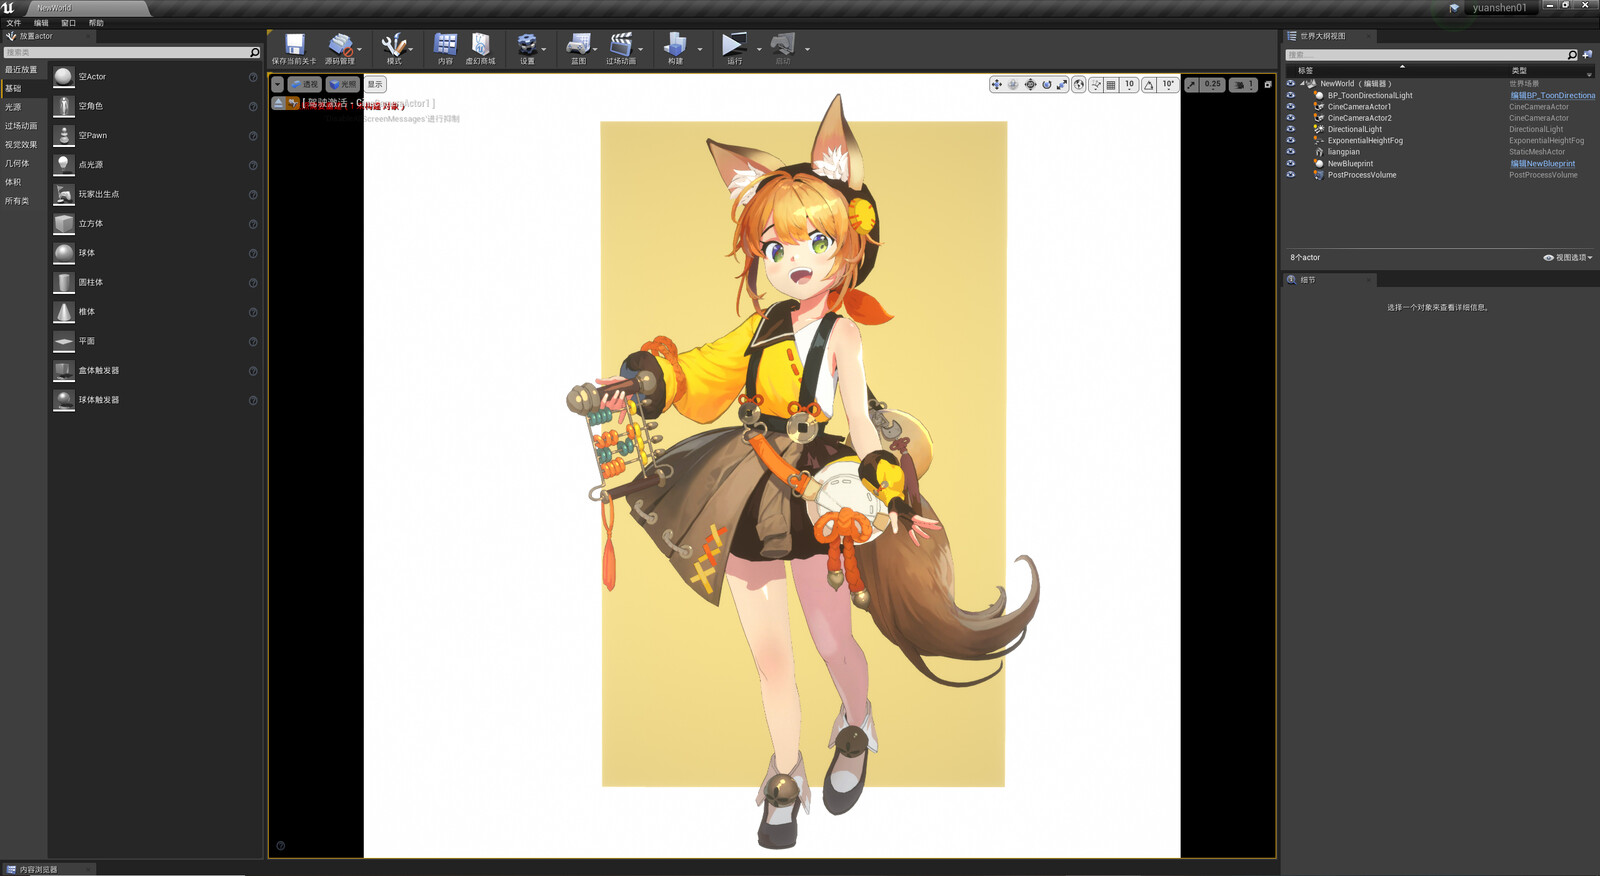This screenshot has height=876, width=1600.
Task: Select liangpian in the World Outliner
Action: click(1344, 152)
